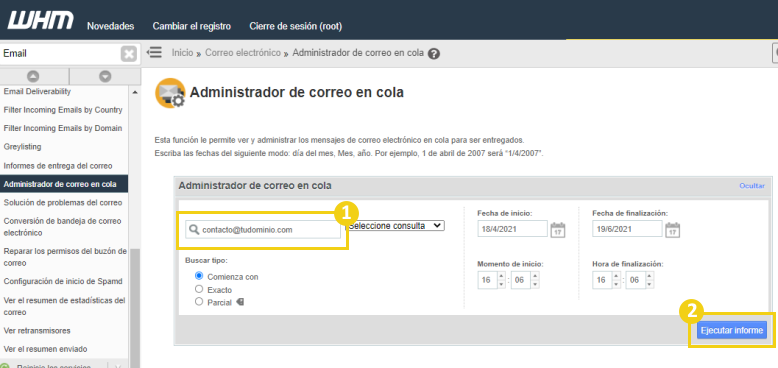The width and height of the screenshot is (778, 368).
Task: Click the start hour field showing 16
Action: click(487, 280)
